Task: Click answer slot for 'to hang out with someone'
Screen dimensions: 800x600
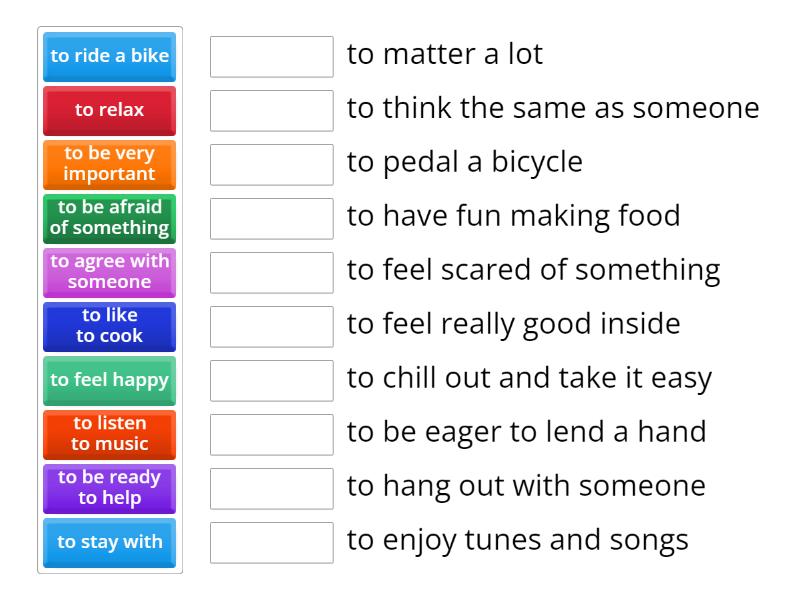Action: [272, 489]
